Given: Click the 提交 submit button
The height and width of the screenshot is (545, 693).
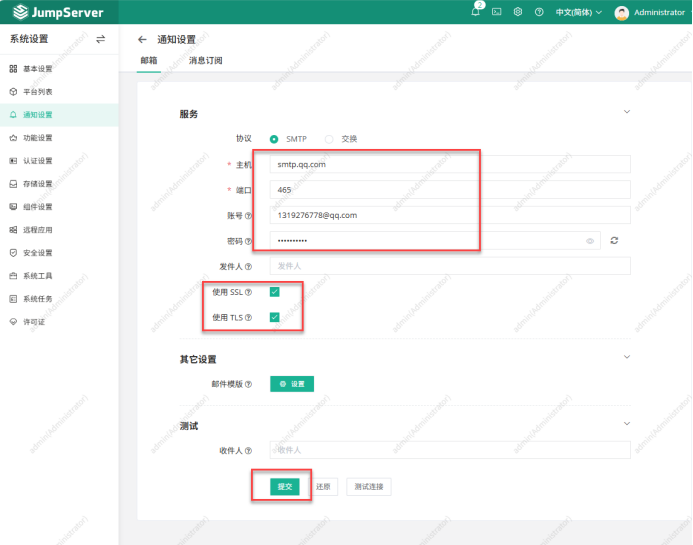Looking at the screenshot, I should click(x=285, y=487).
